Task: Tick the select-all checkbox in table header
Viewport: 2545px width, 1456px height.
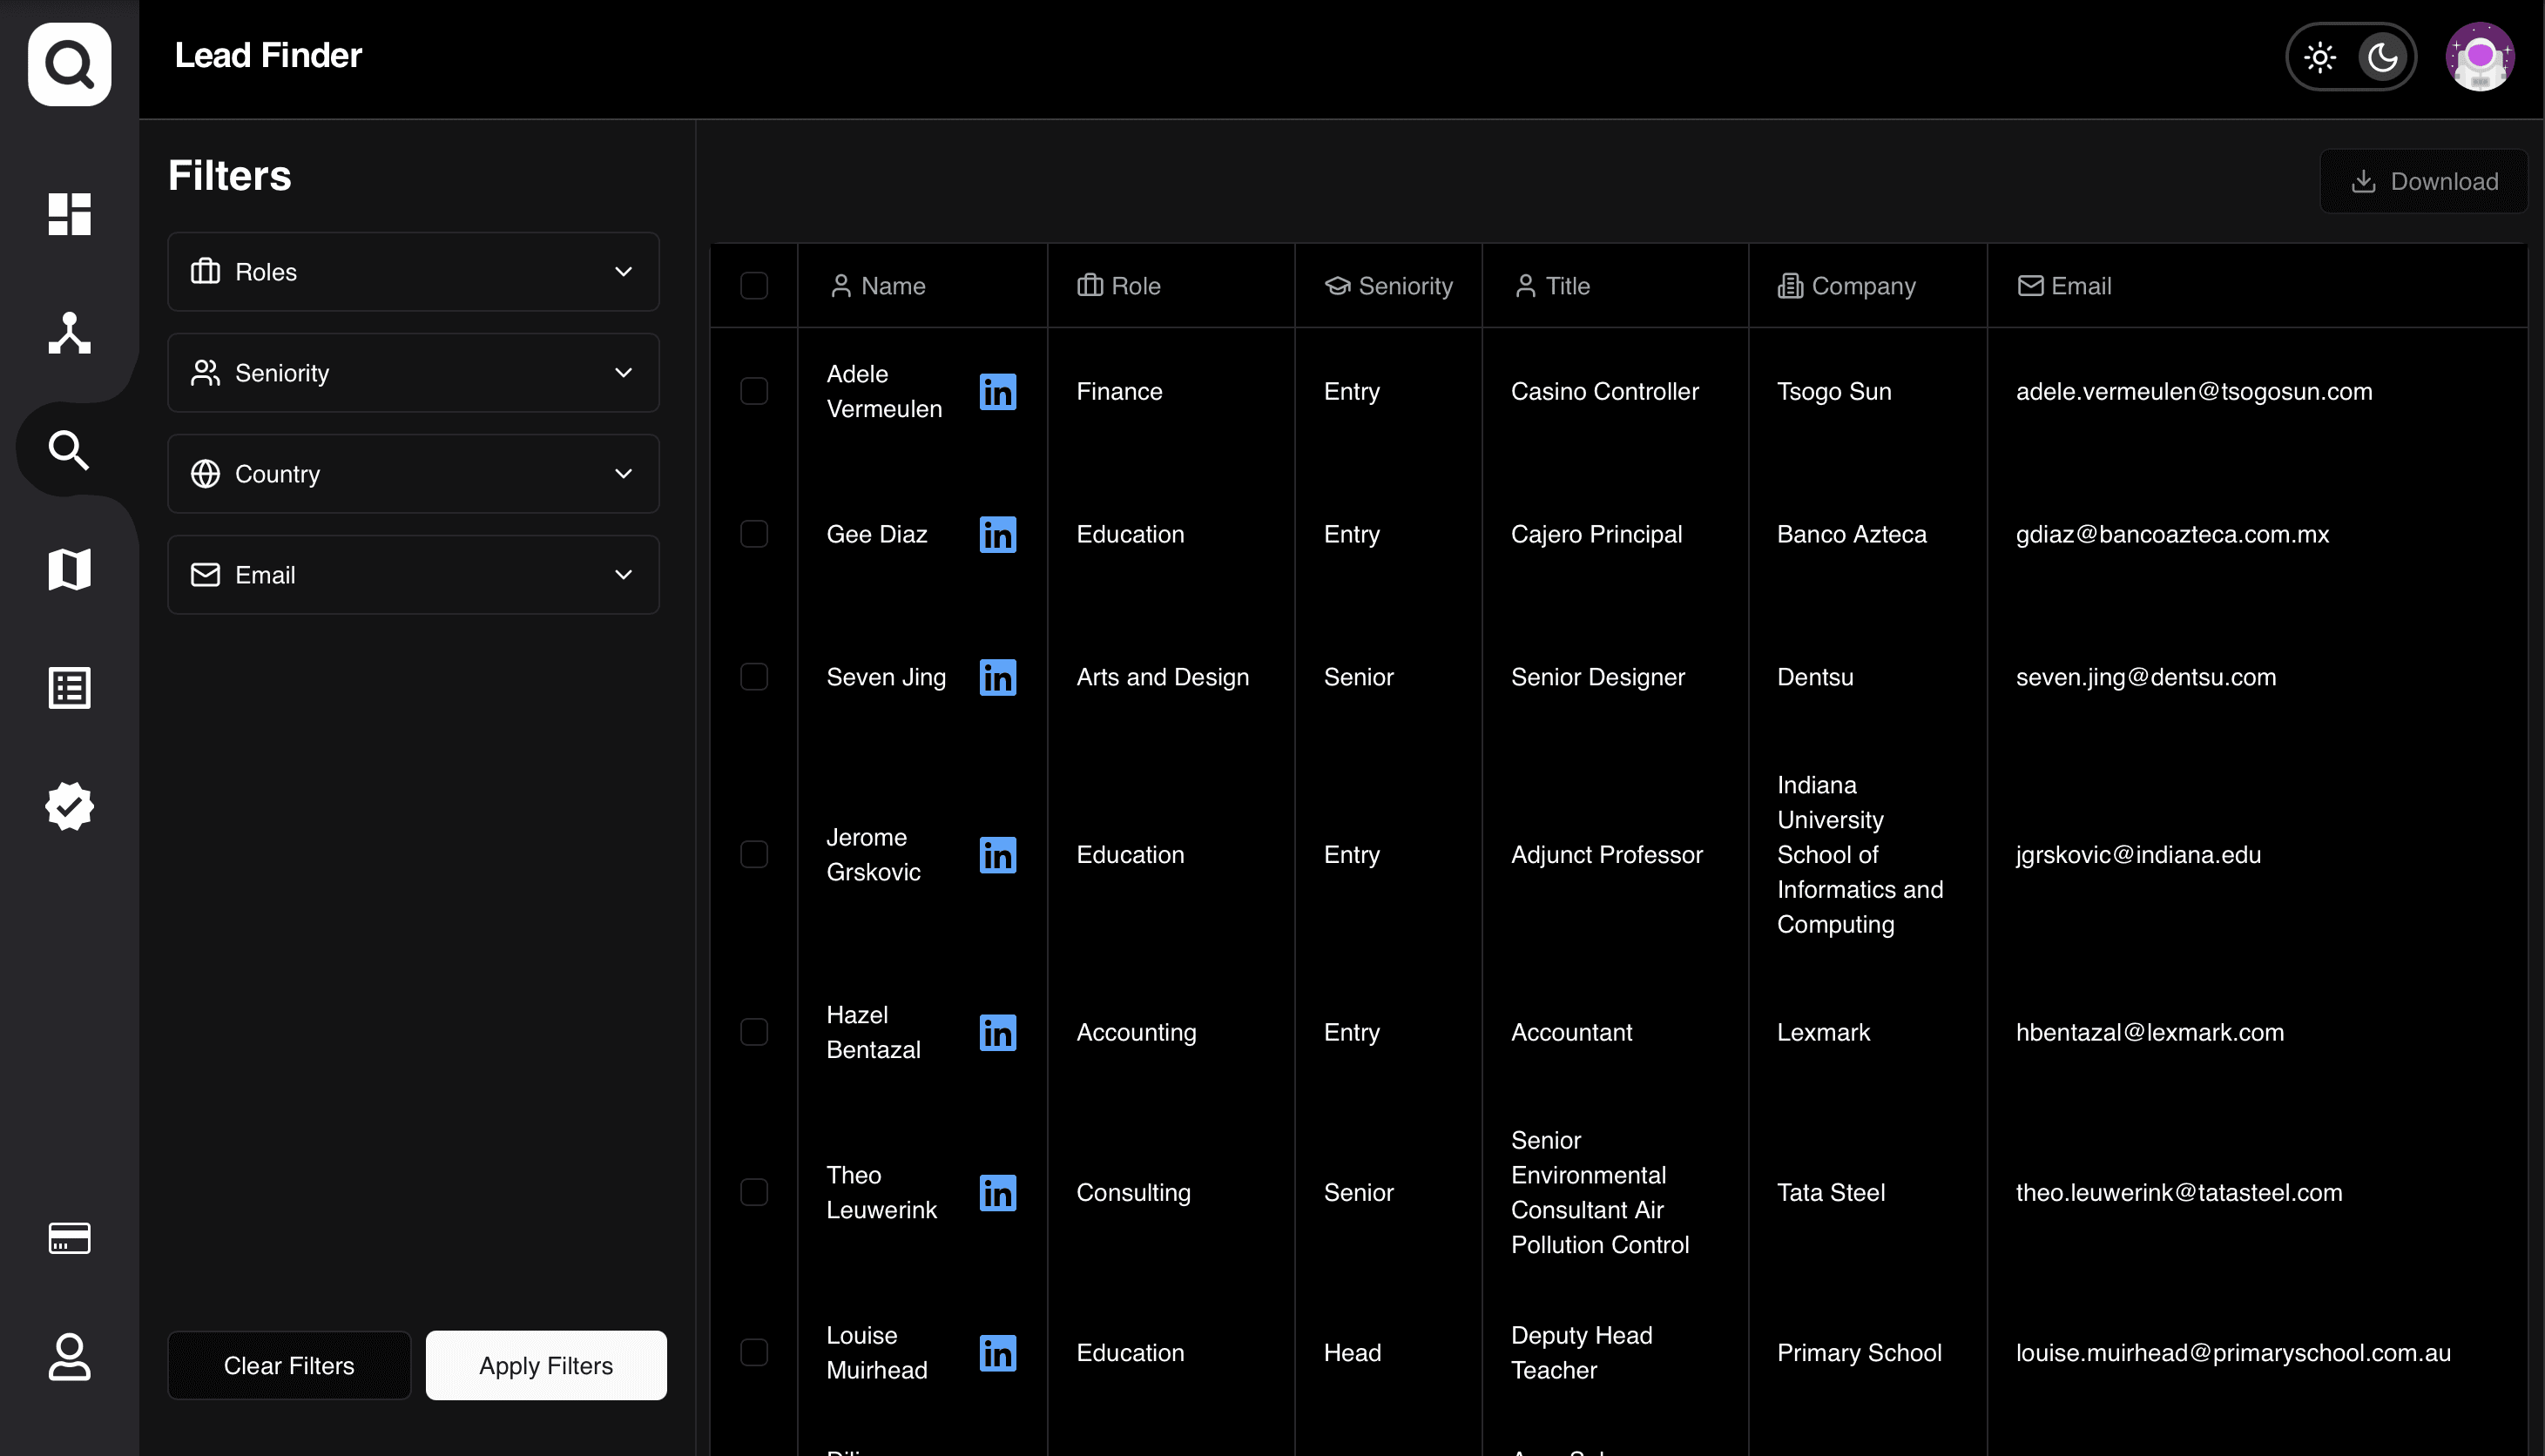Action: 754,286
